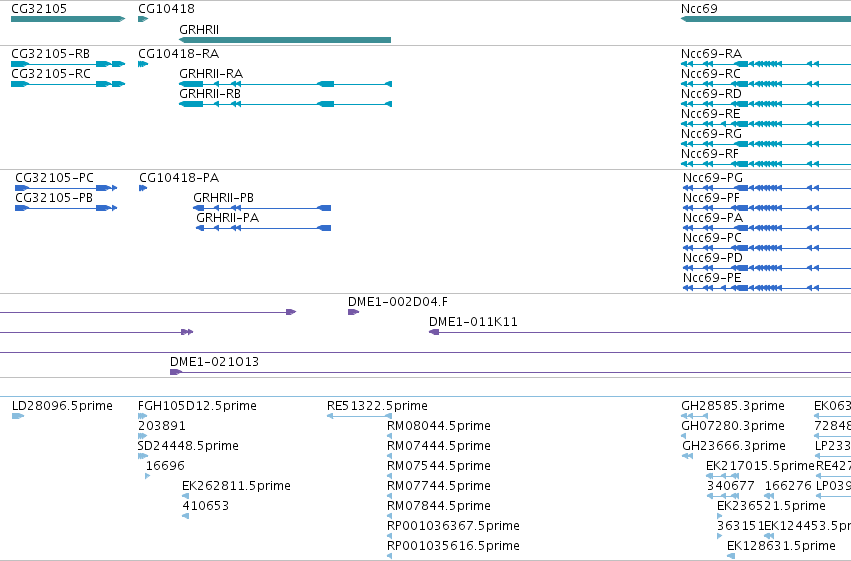Click the Ncc69-PA protein label
The image size is (851, 561).
(x=713, y=218)
